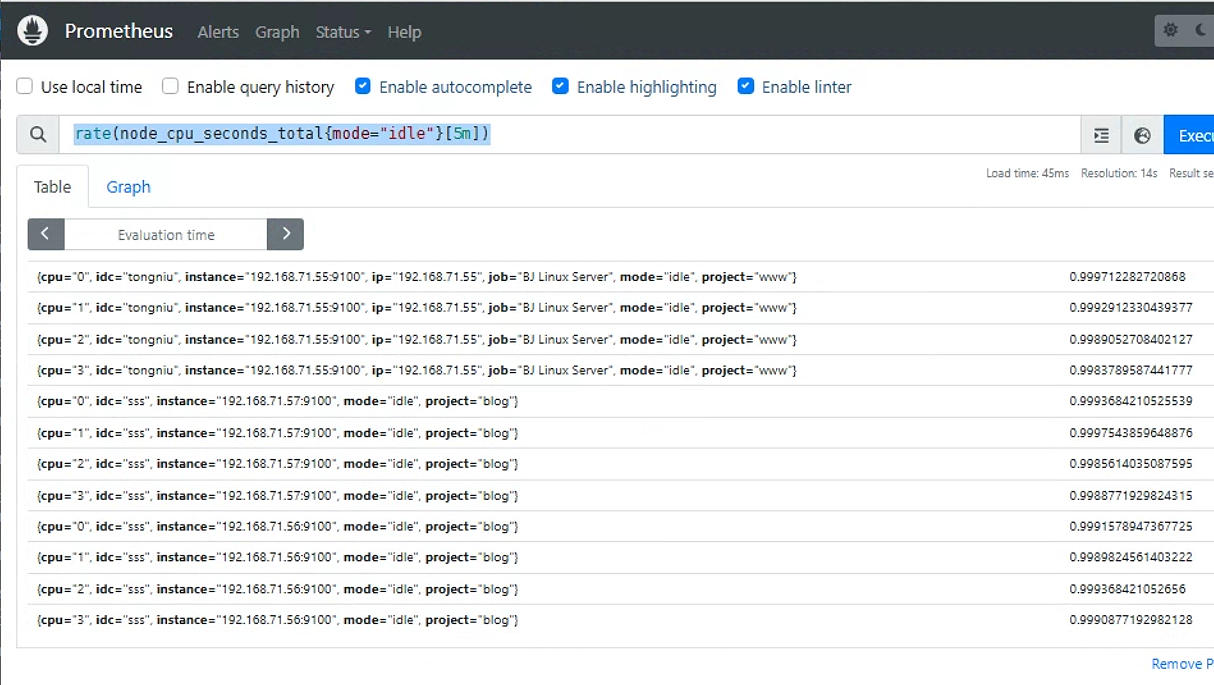The image size is (1214, 685).
Task: Click the value 0.9993684210525539
Action: tap(1131, 401)
